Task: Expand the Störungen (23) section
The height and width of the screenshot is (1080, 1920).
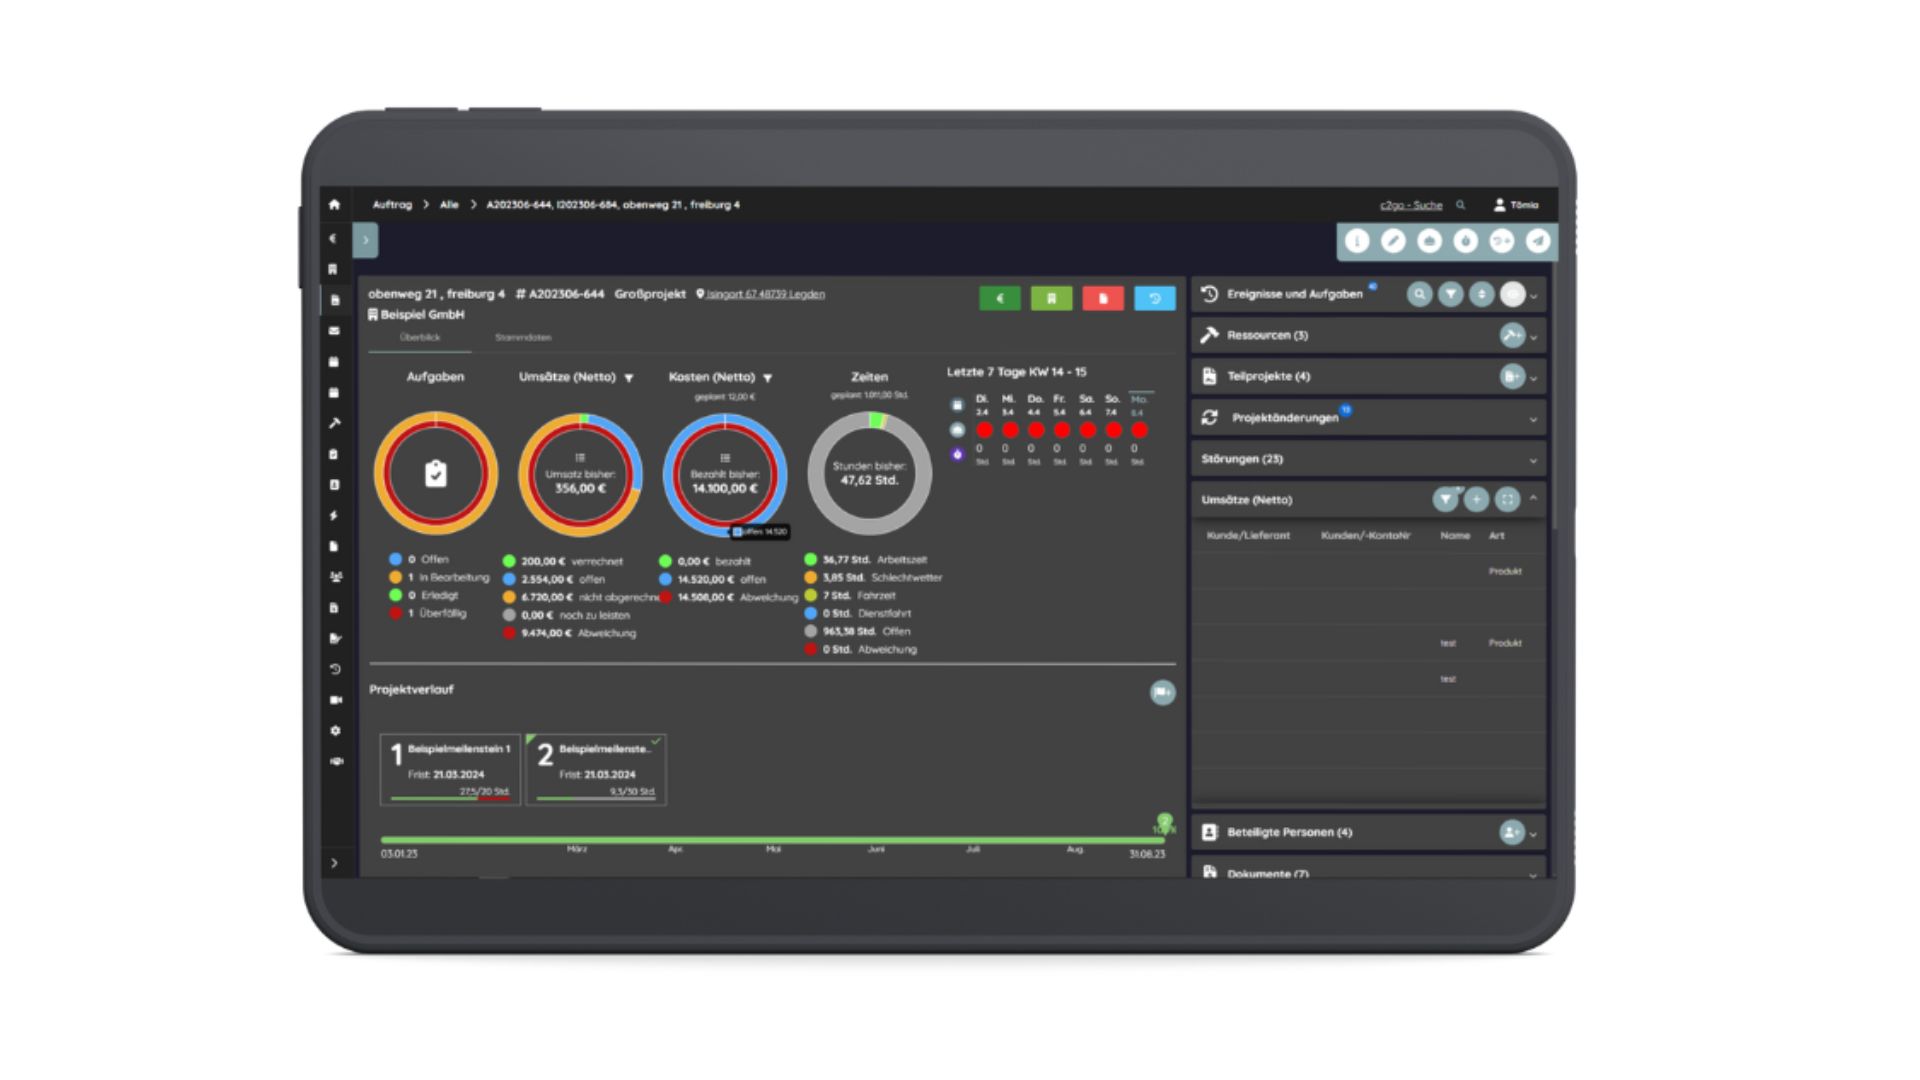Action: pyautogui.click(x=1533, y=460)
